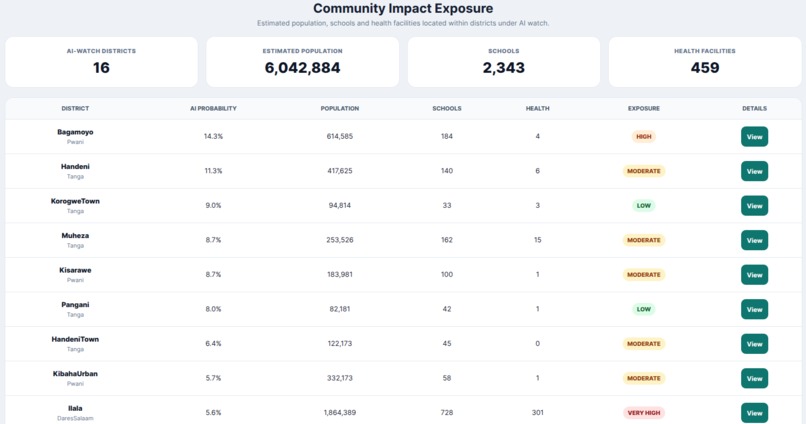Click View button in Pangani row
This screenshot has height=424, width=806.
pos(754,309)
